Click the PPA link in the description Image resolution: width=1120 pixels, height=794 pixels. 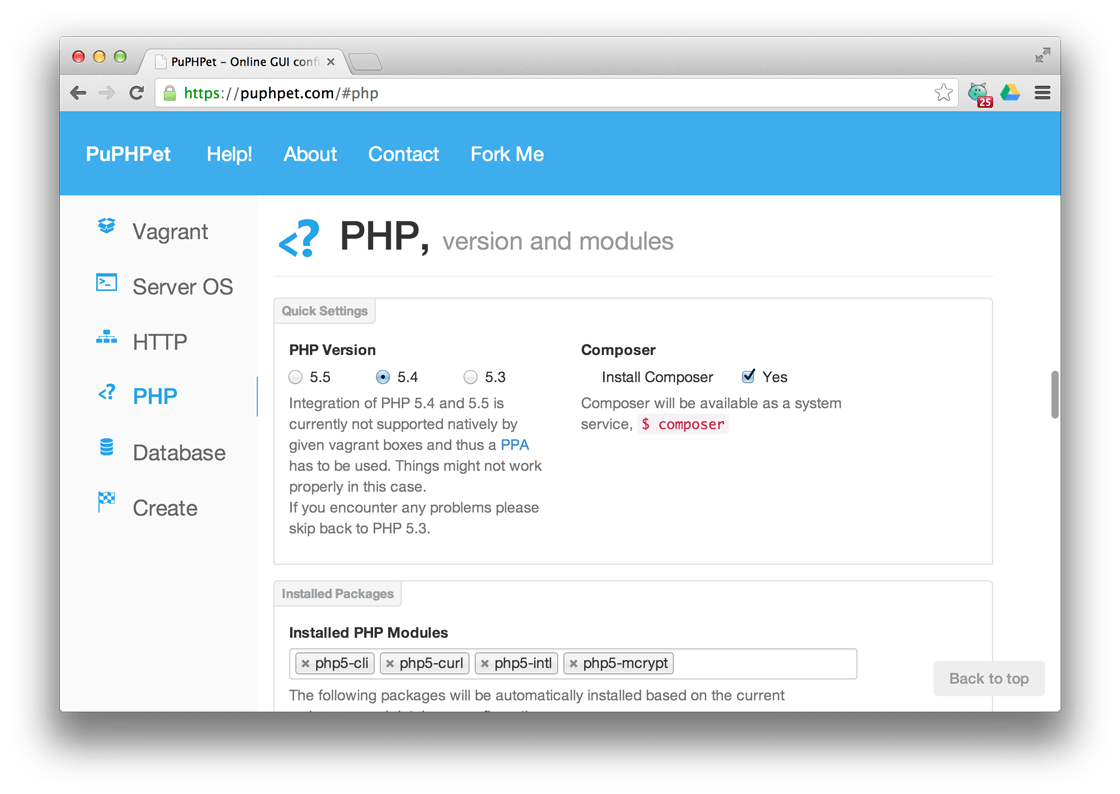pyautogui.click(x=515, y=444)
